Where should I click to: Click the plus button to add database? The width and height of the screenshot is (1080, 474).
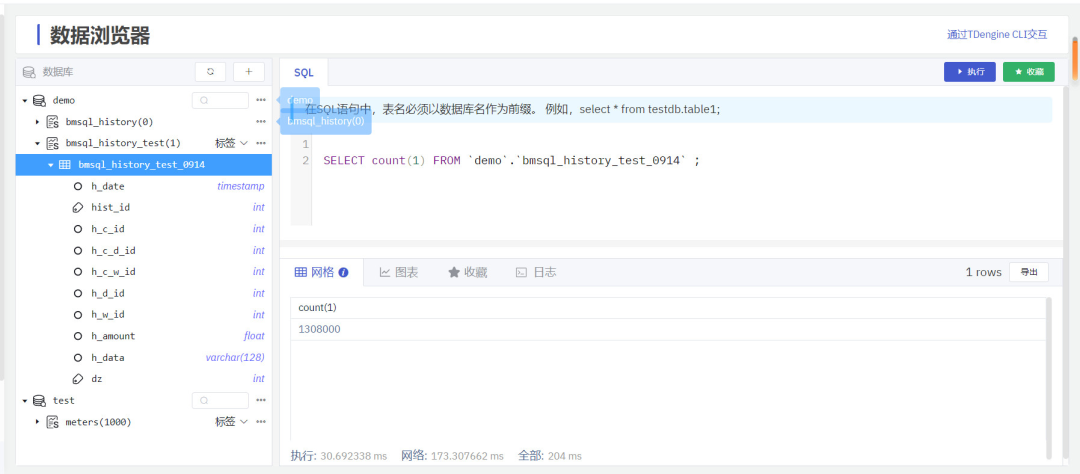249,72
